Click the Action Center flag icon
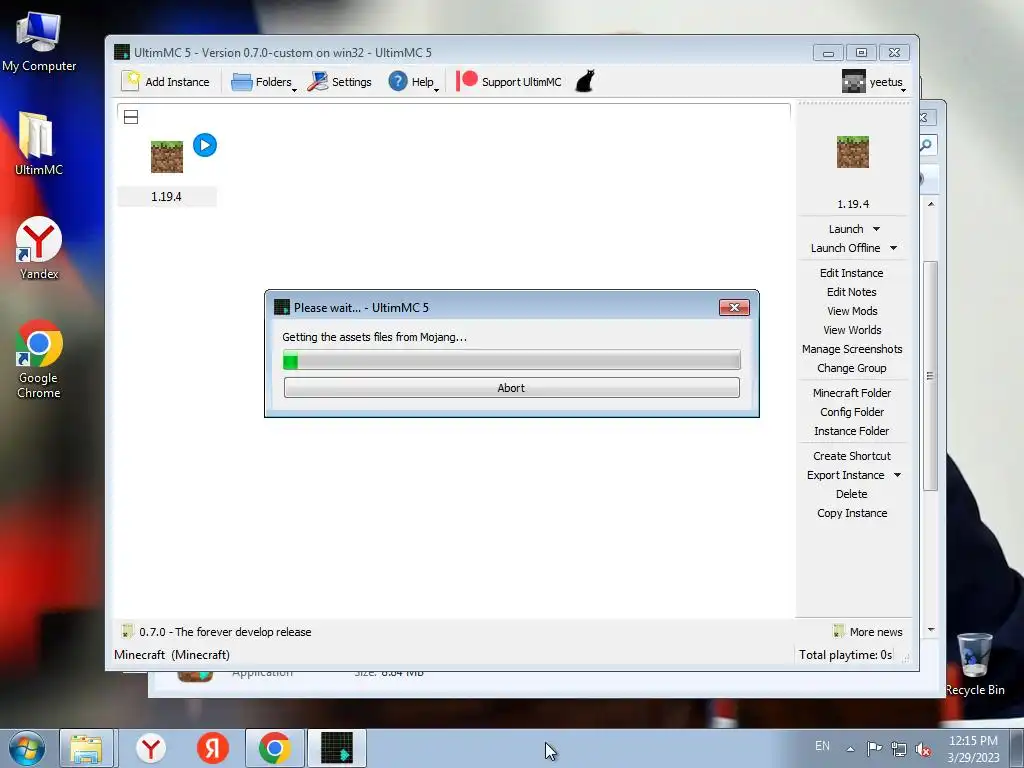Screen dimensions: 1024x768 point(874,749)
